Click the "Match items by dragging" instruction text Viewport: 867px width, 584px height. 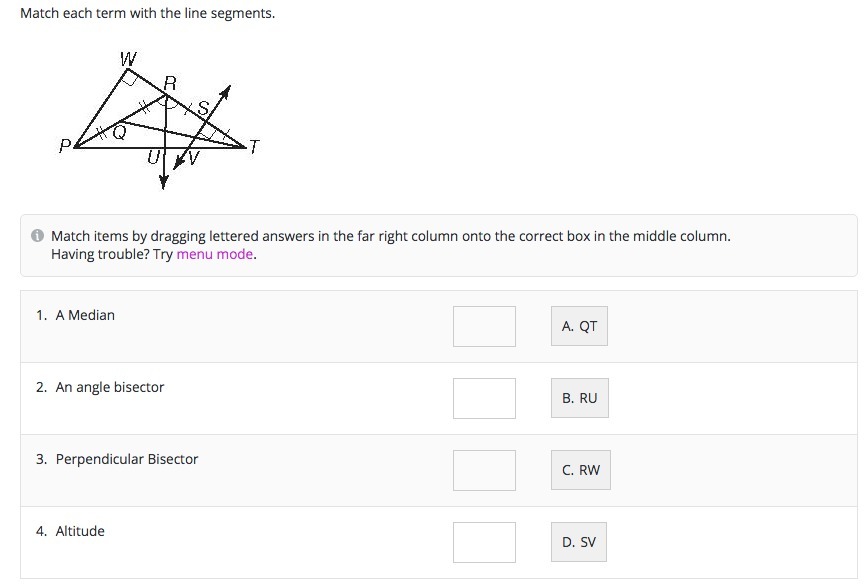pos(390,237)
